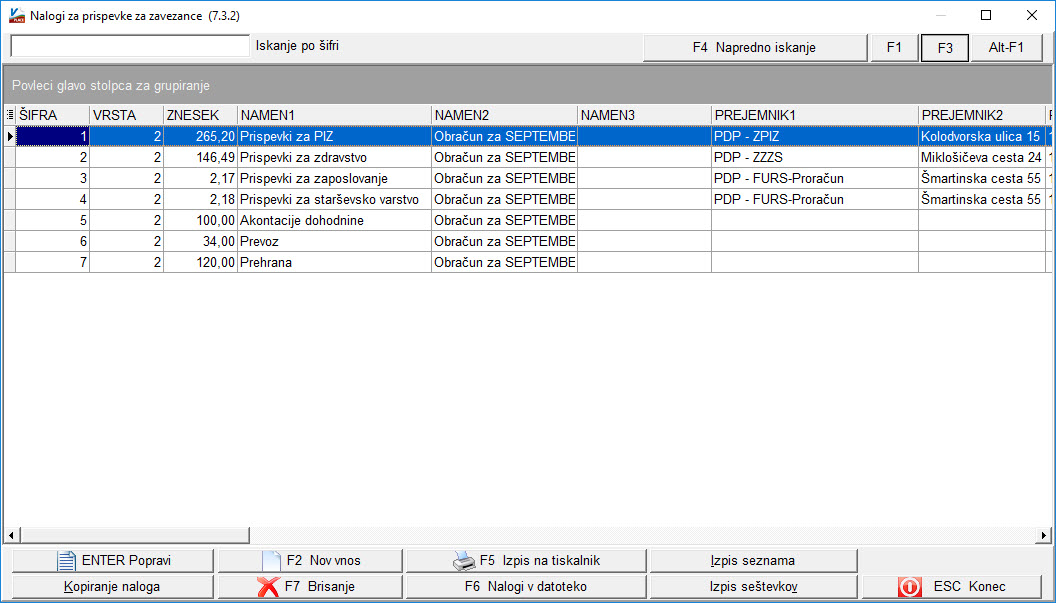This screenshot has height=603, width=1056.
Task: Click the horizontal scrollbar right arrow
Action: [x=1045, y=536]
